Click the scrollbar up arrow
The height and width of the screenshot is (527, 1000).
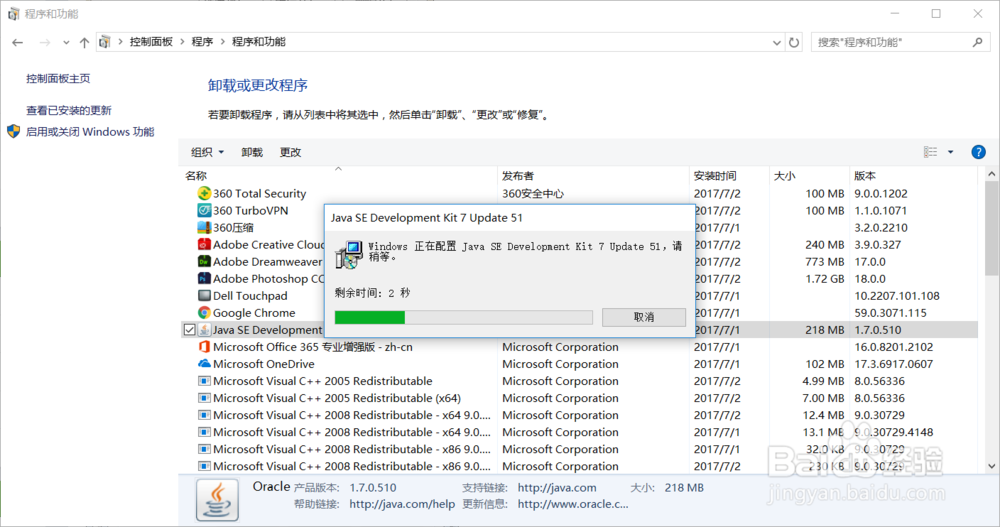991,174
